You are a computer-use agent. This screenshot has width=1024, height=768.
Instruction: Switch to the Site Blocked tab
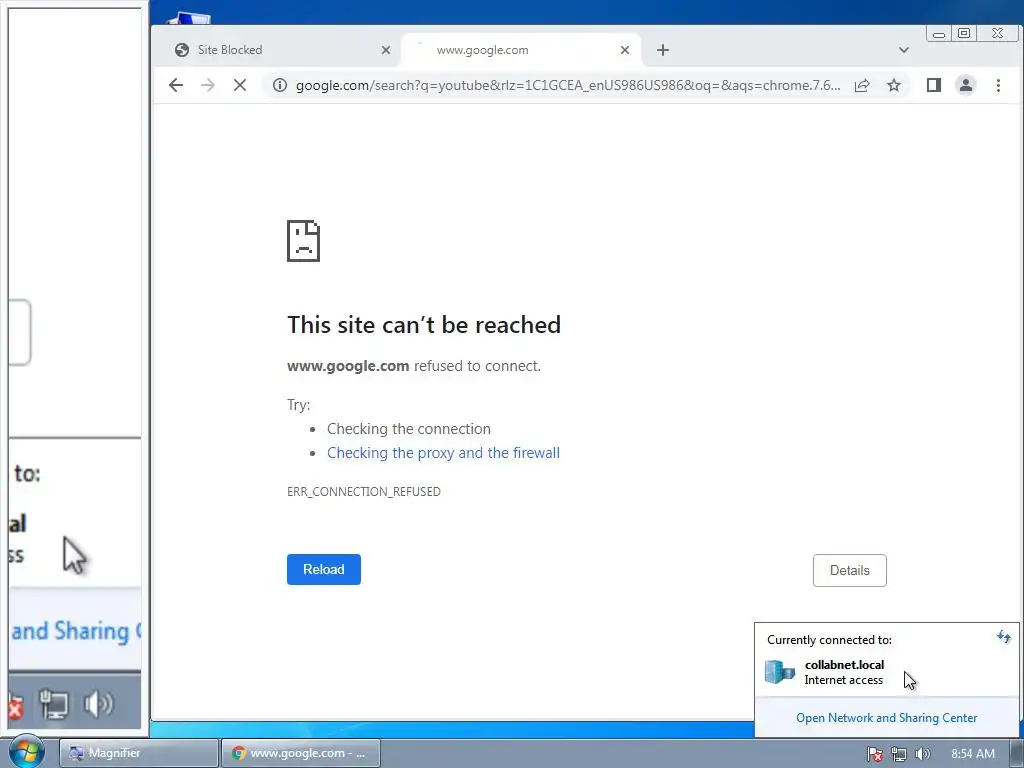tap(283, 50)
